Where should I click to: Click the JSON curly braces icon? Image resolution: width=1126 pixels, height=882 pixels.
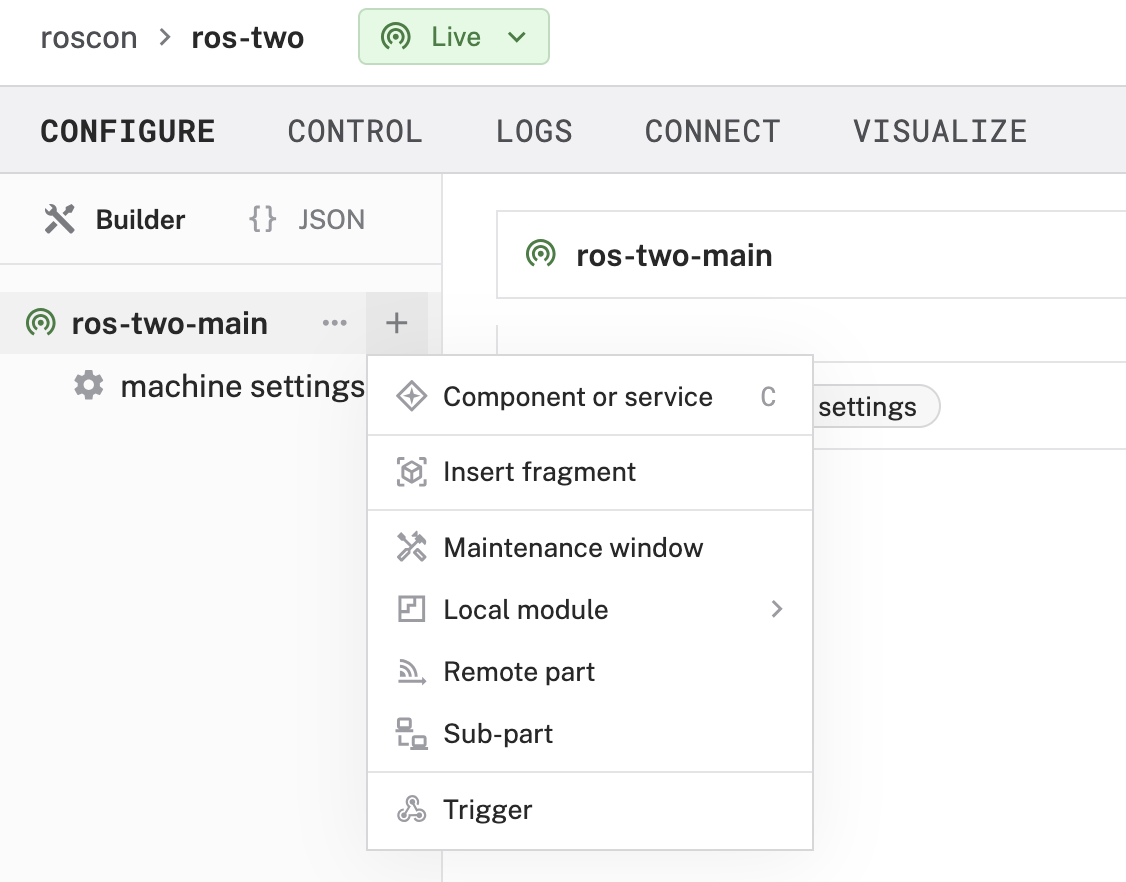263,219
